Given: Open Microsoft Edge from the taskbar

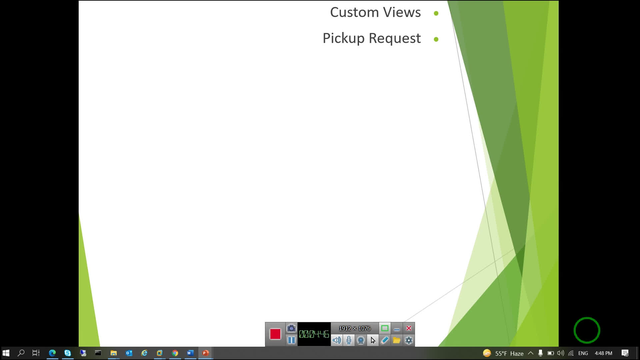Looking at the screenshot, I should pyautogui.click(x=52, y=353).
